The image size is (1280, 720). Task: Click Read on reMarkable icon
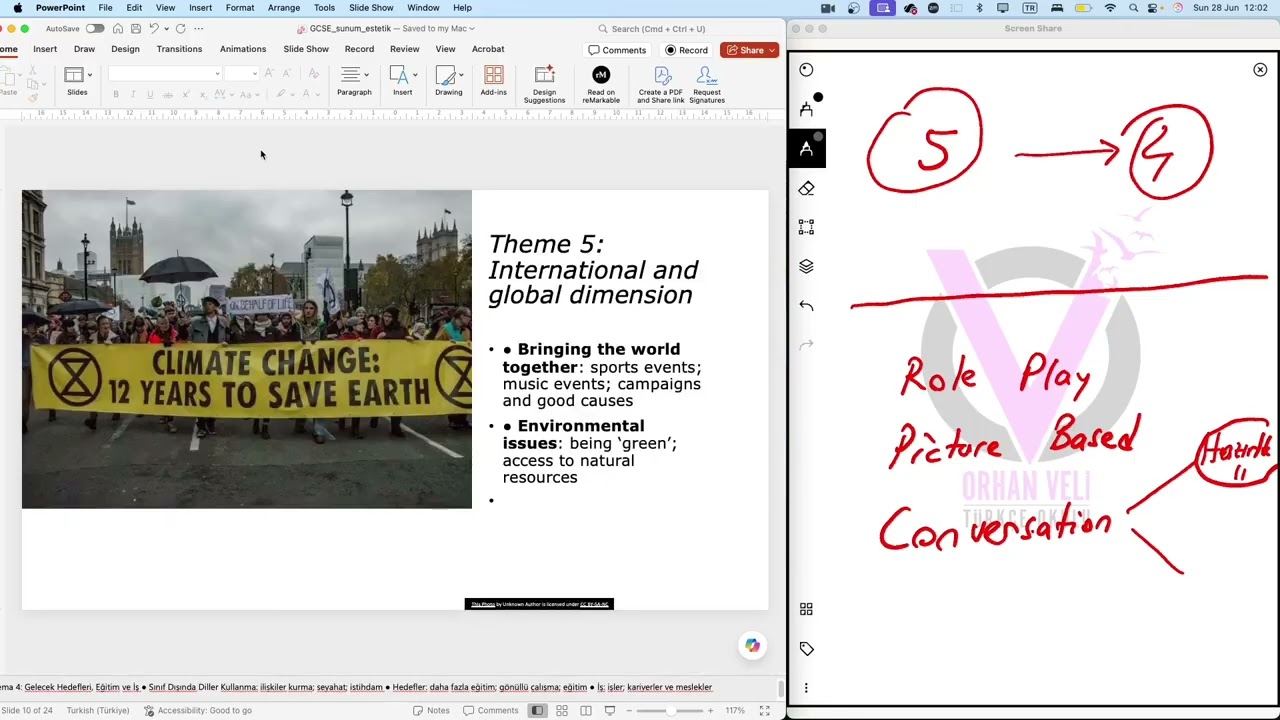tap(601, 84)
